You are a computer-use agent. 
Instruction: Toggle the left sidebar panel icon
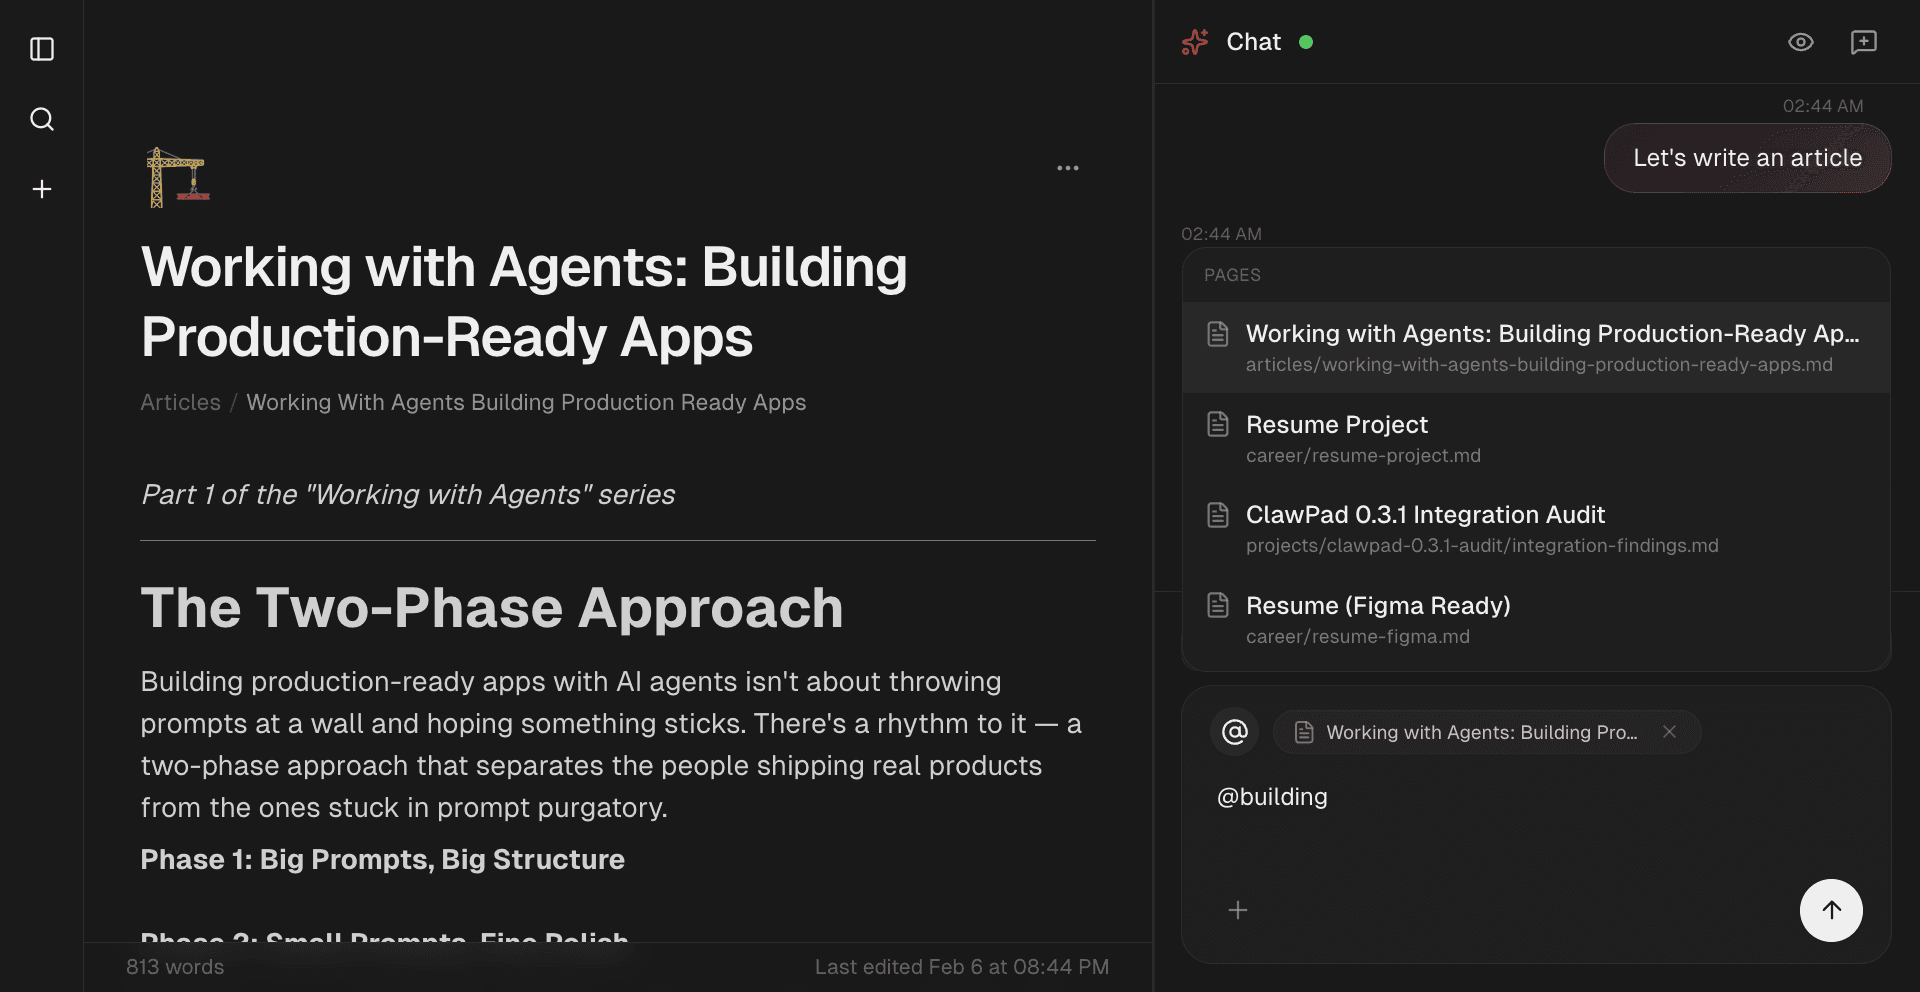[x=41, y=49]
